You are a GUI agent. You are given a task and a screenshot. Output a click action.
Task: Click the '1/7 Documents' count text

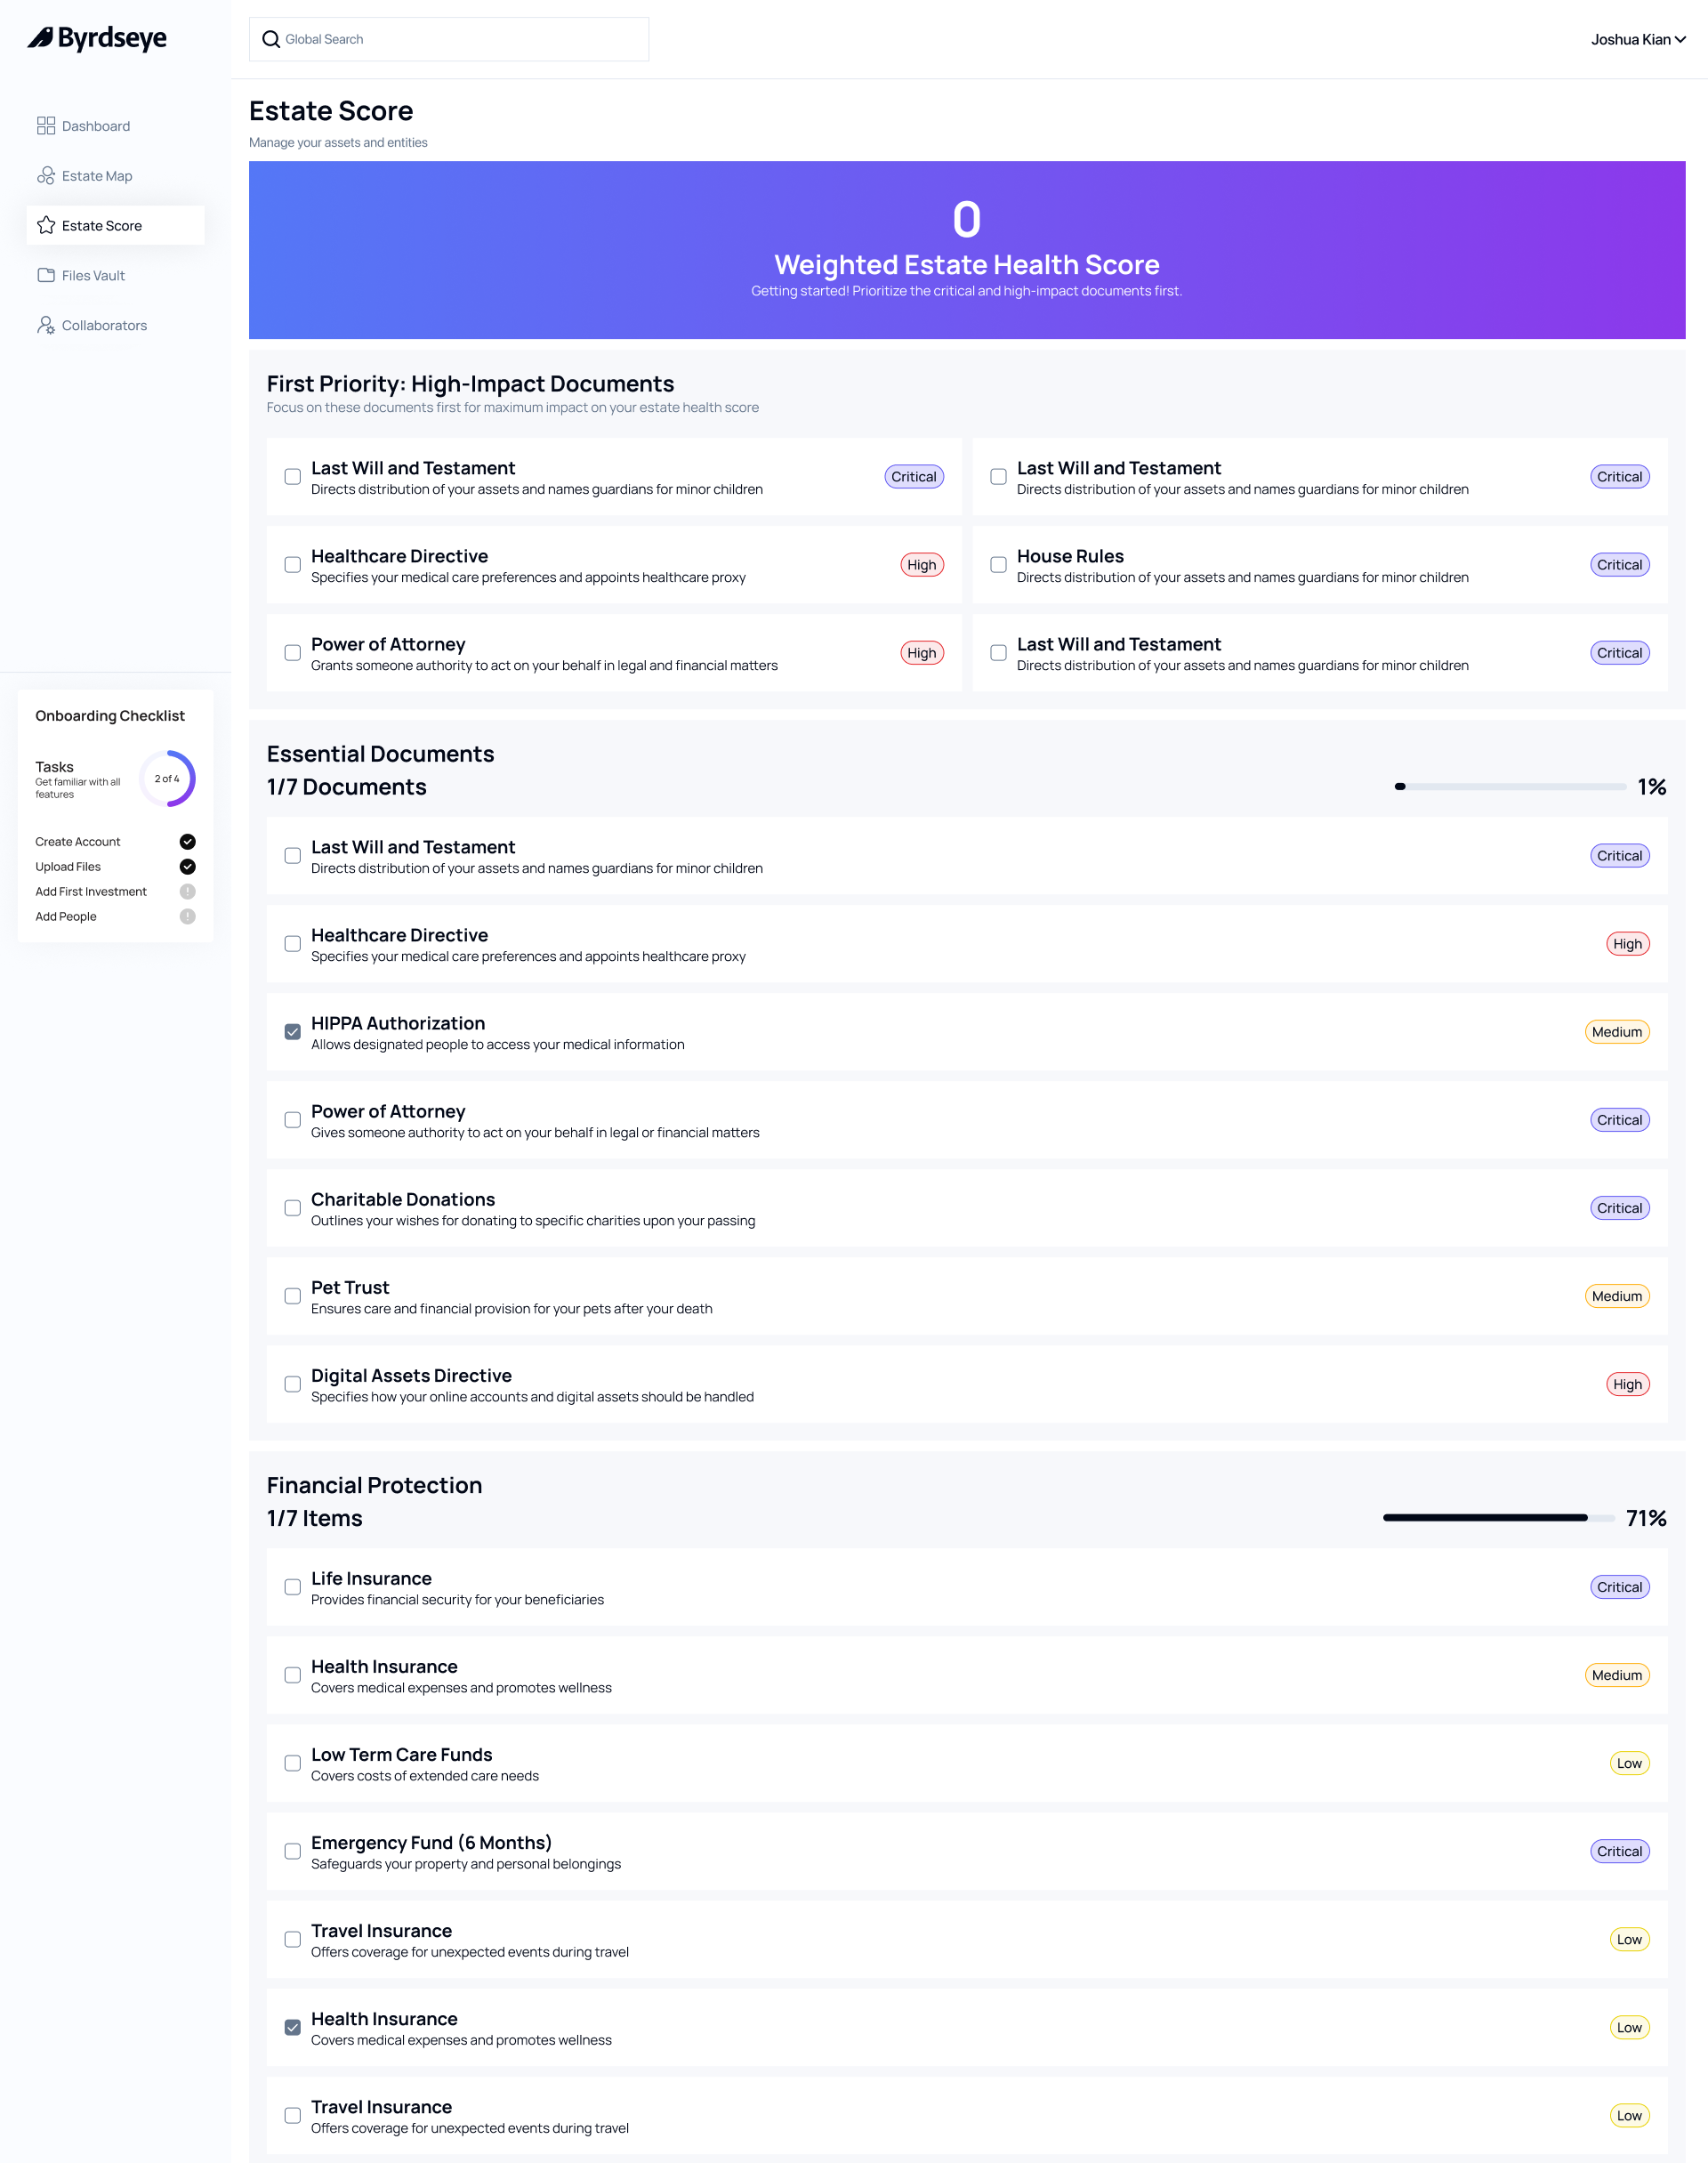[346, 787]
